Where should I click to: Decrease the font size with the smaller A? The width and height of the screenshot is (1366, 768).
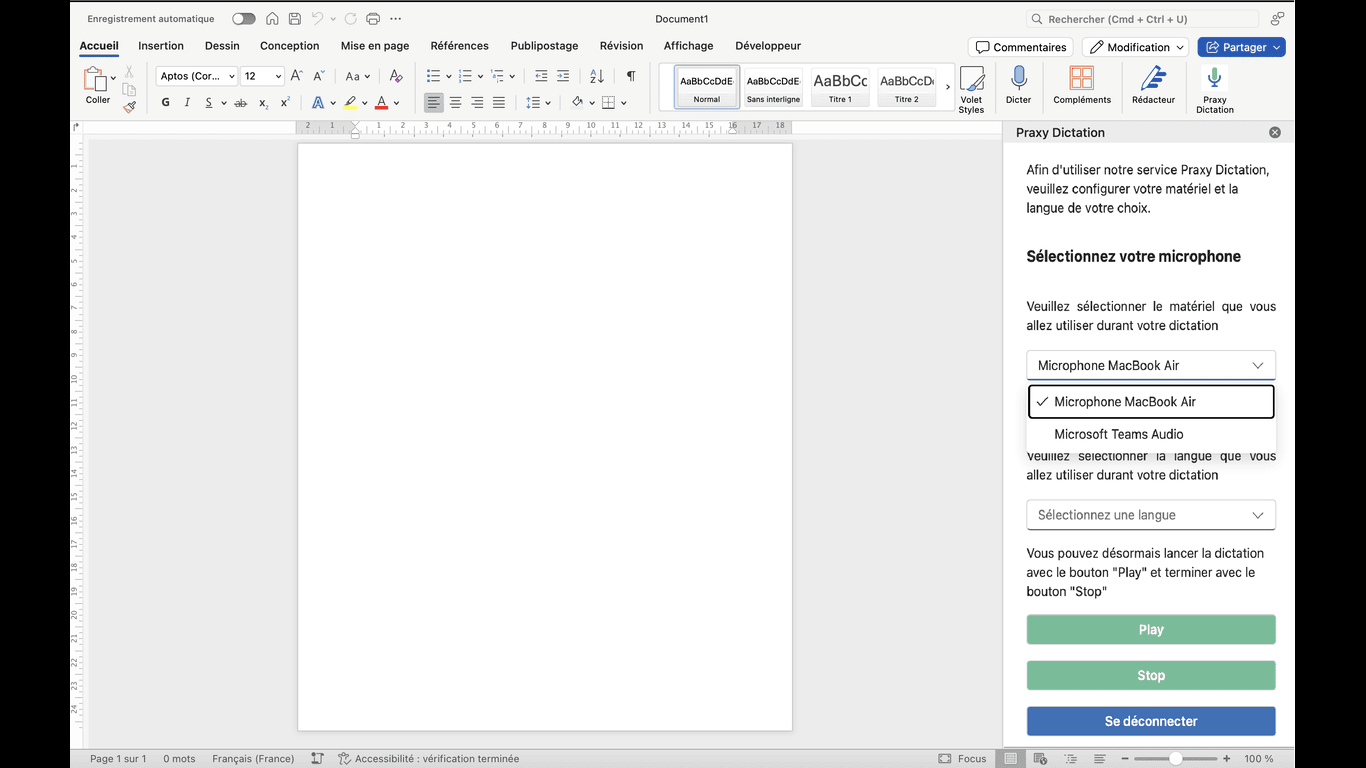tap(319, 76)
